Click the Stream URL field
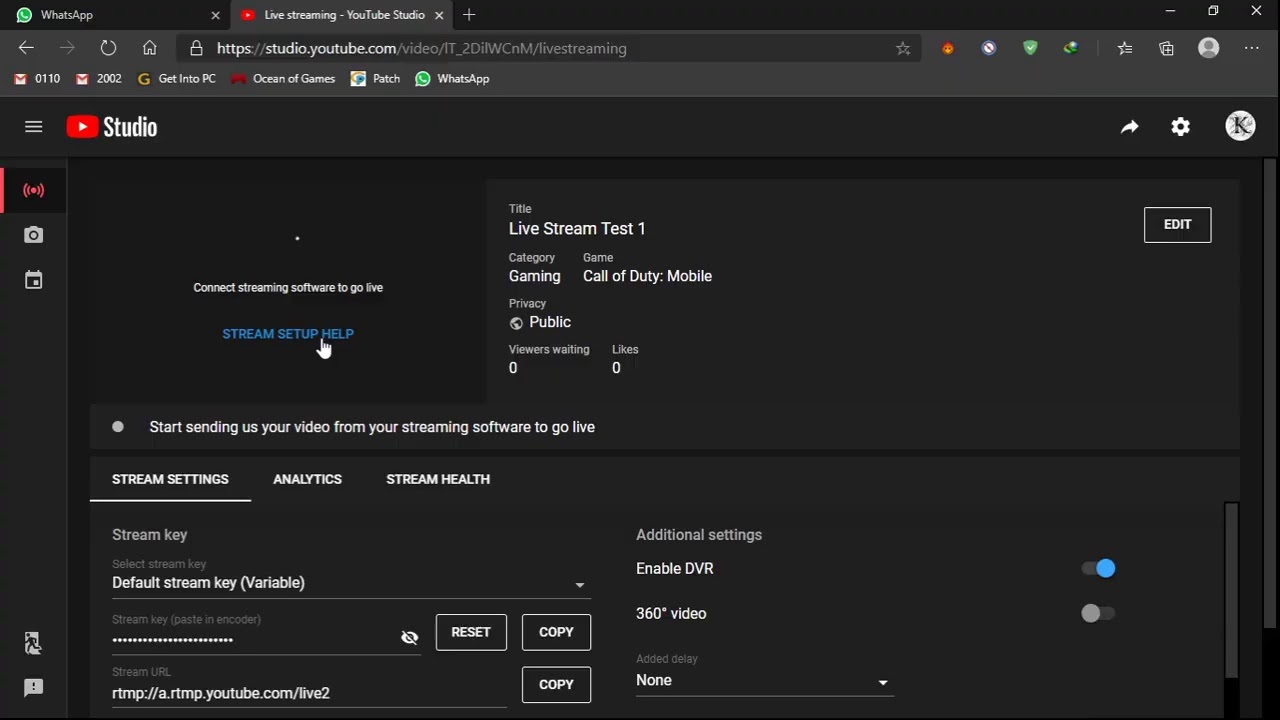The width and height of the screenshot is (1280, 720). [309, 693]
